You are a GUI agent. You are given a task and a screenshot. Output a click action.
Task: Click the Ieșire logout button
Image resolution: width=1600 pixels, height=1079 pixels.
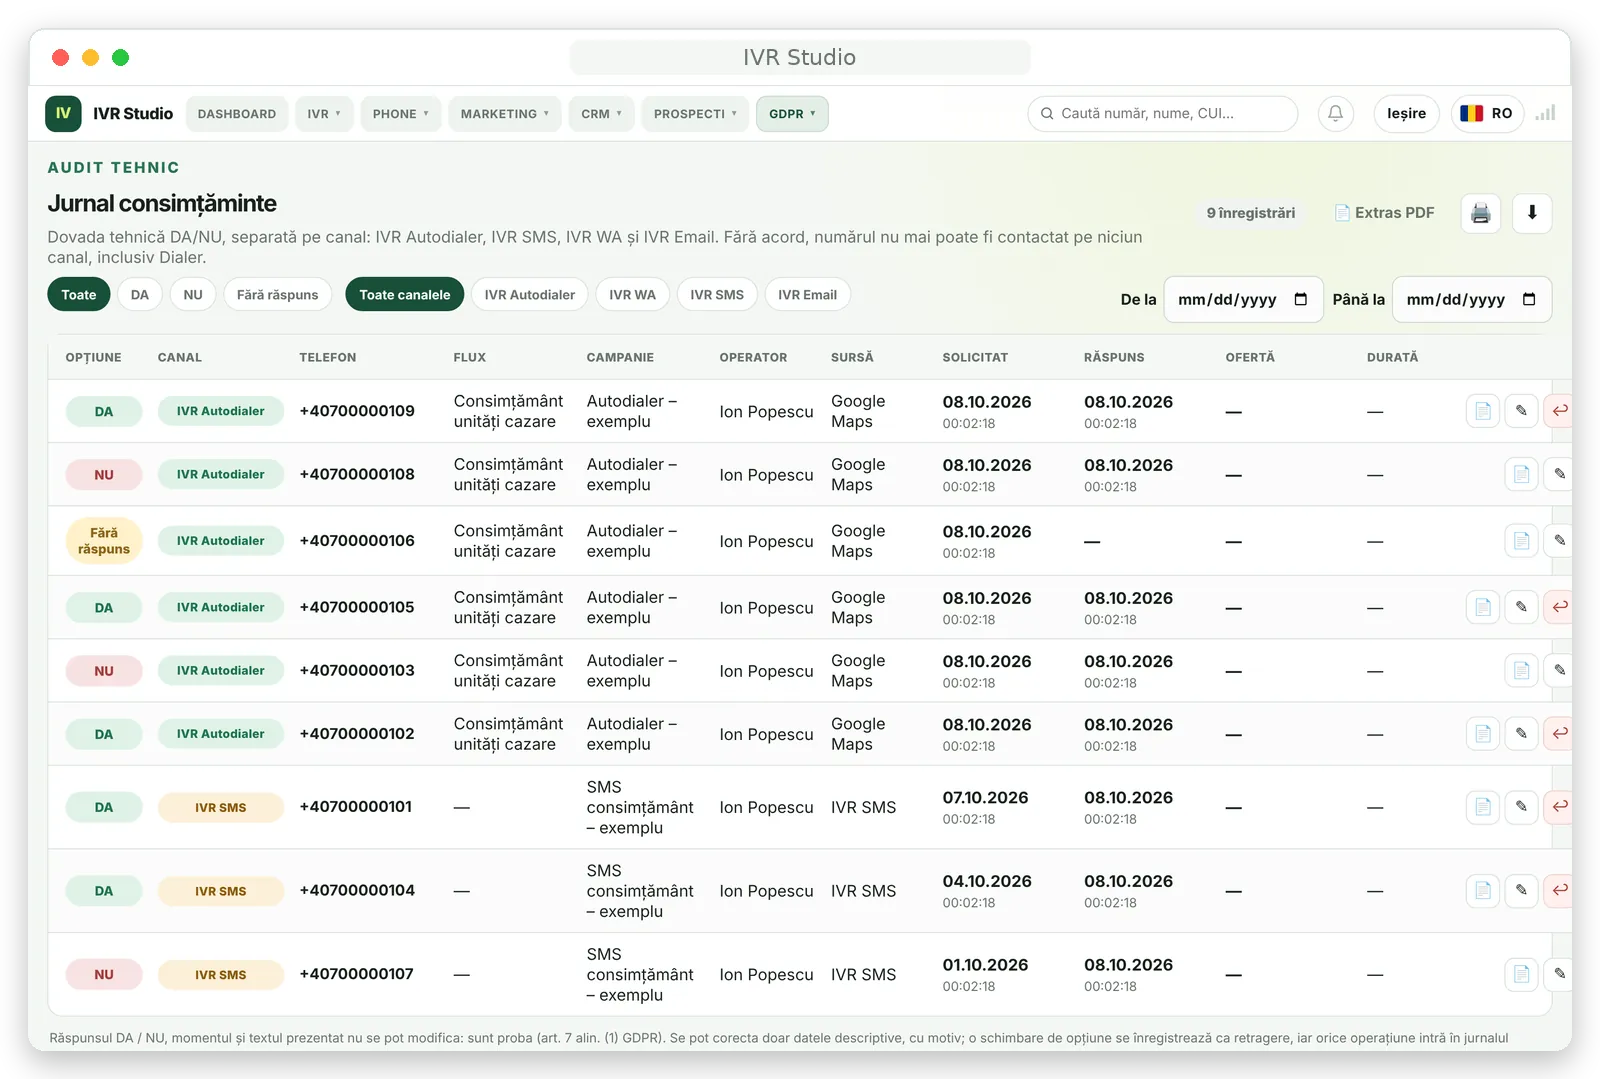click(x=1406, y=114)
